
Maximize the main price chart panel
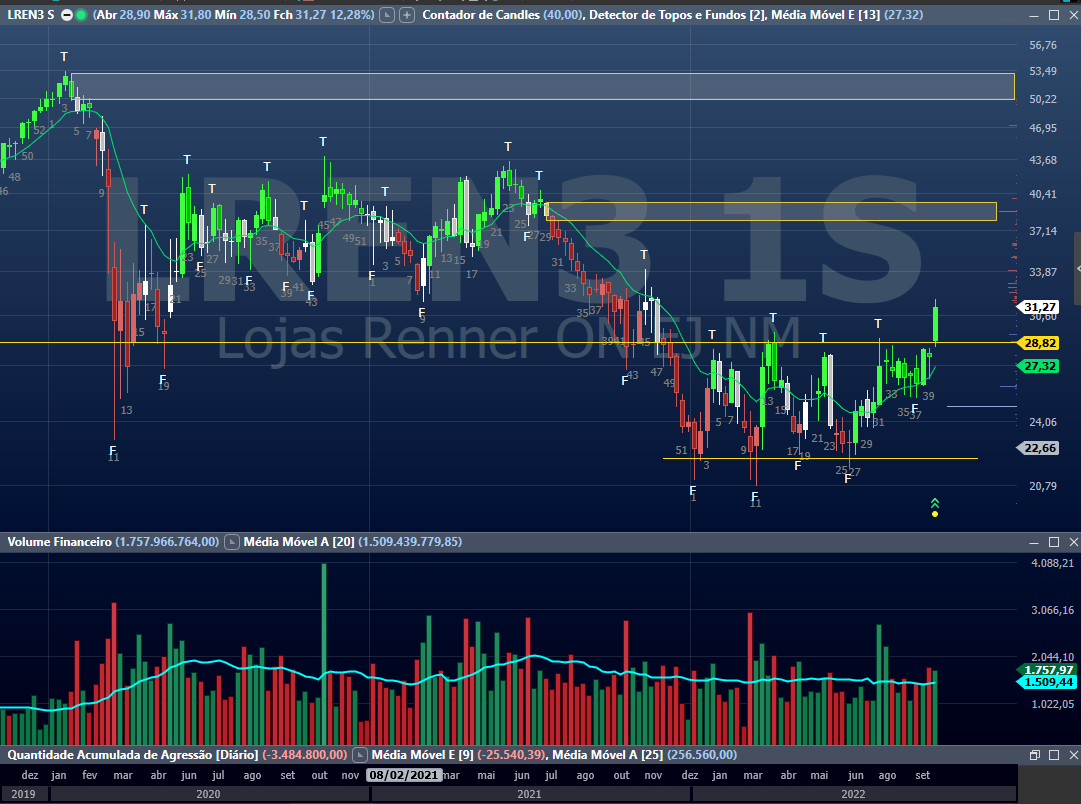click(x=1054, y=14)
